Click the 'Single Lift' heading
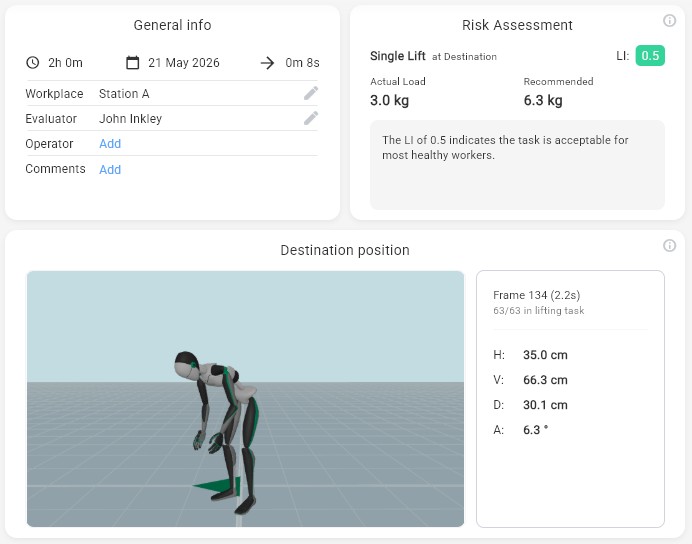This screenshot has width=692, height=544. click(398, 56)
